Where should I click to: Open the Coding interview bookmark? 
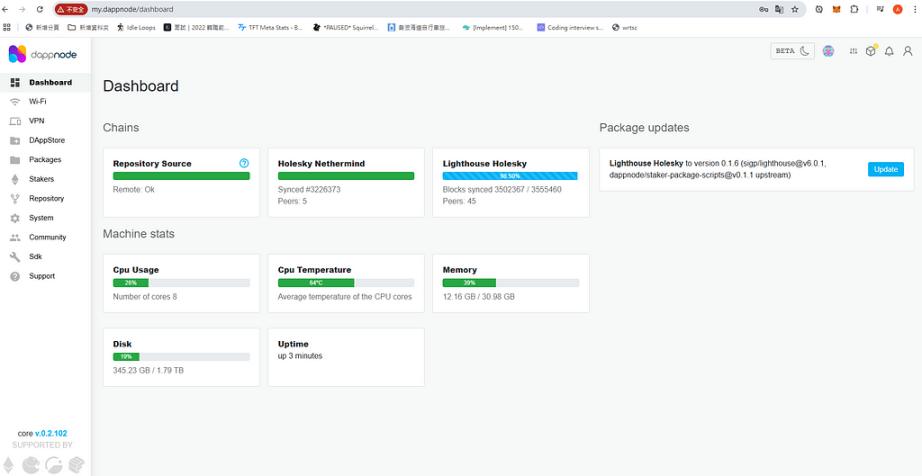(x=570, y=27)
